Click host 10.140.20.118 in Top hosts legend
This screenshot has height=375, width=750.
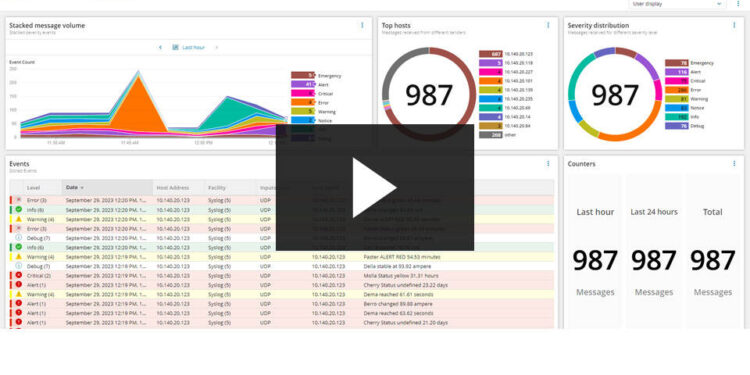click(519, 63)
